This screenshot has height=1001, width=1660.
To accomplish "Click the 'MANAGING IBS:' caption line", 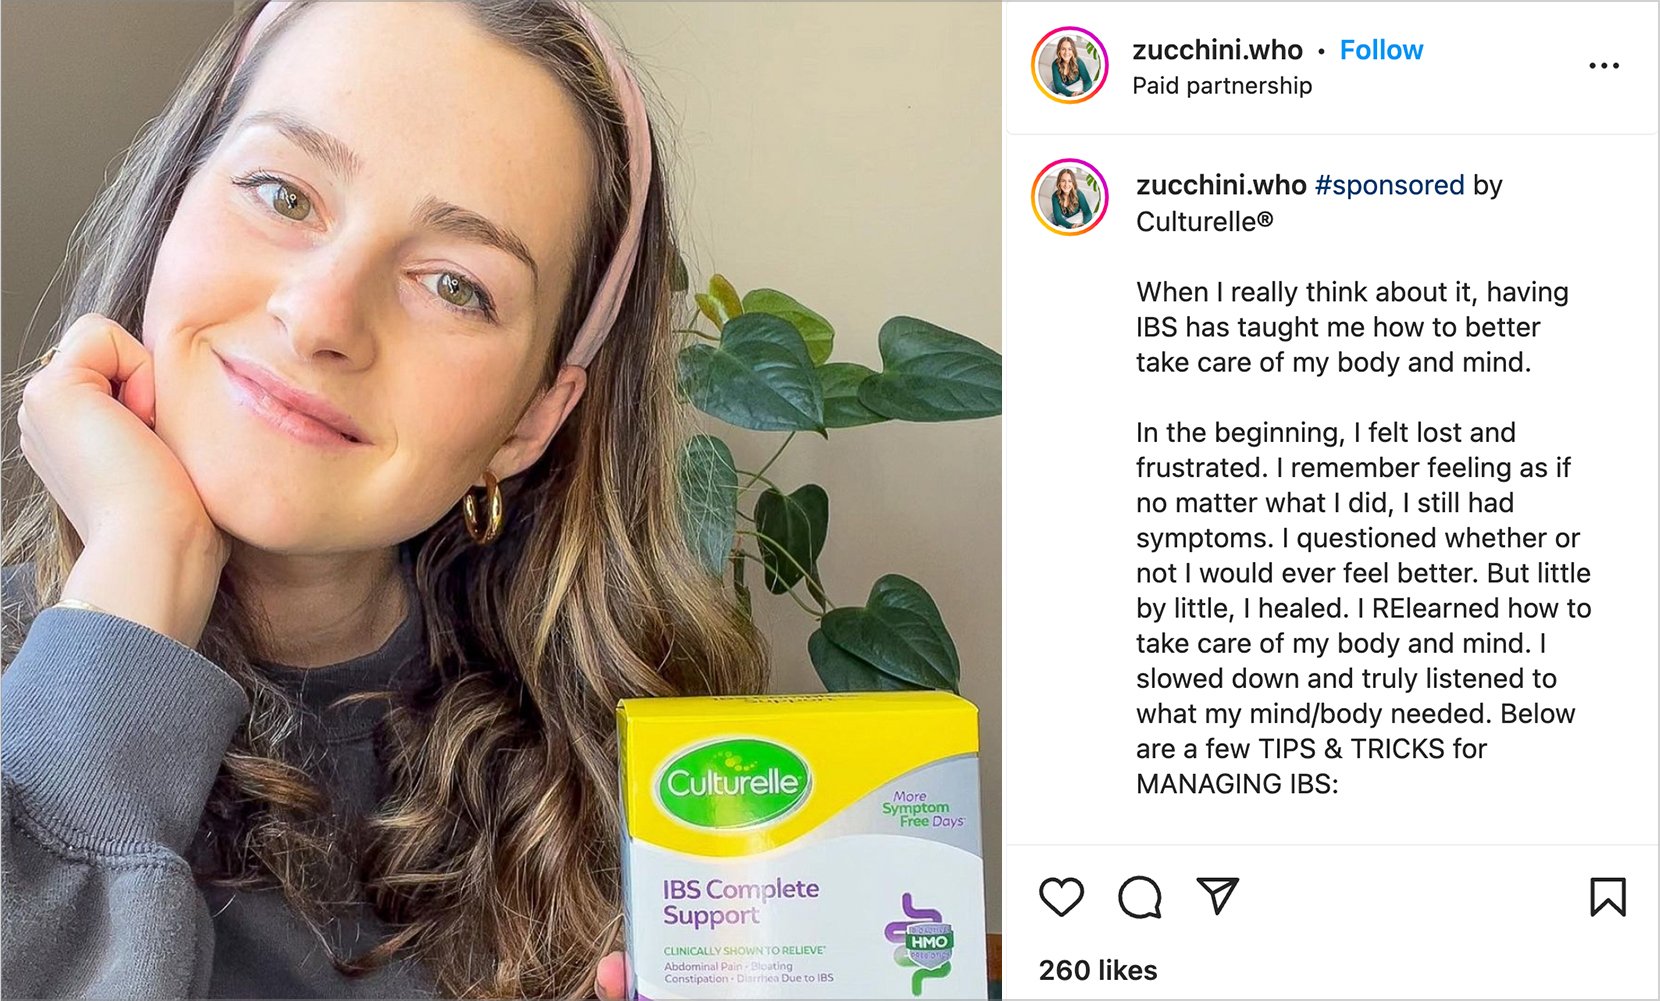I will click(1237, 784).
